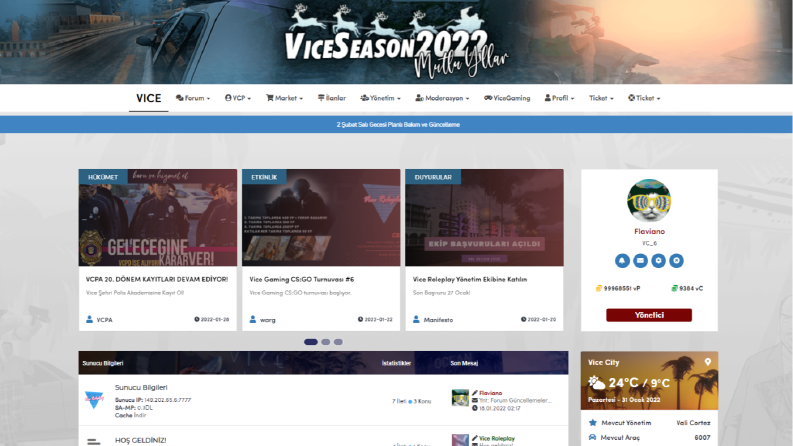The height and width of the screenshot is (446, 793).
Task: Expand the VCP dropdown menu
Action: tap(238, 98)
